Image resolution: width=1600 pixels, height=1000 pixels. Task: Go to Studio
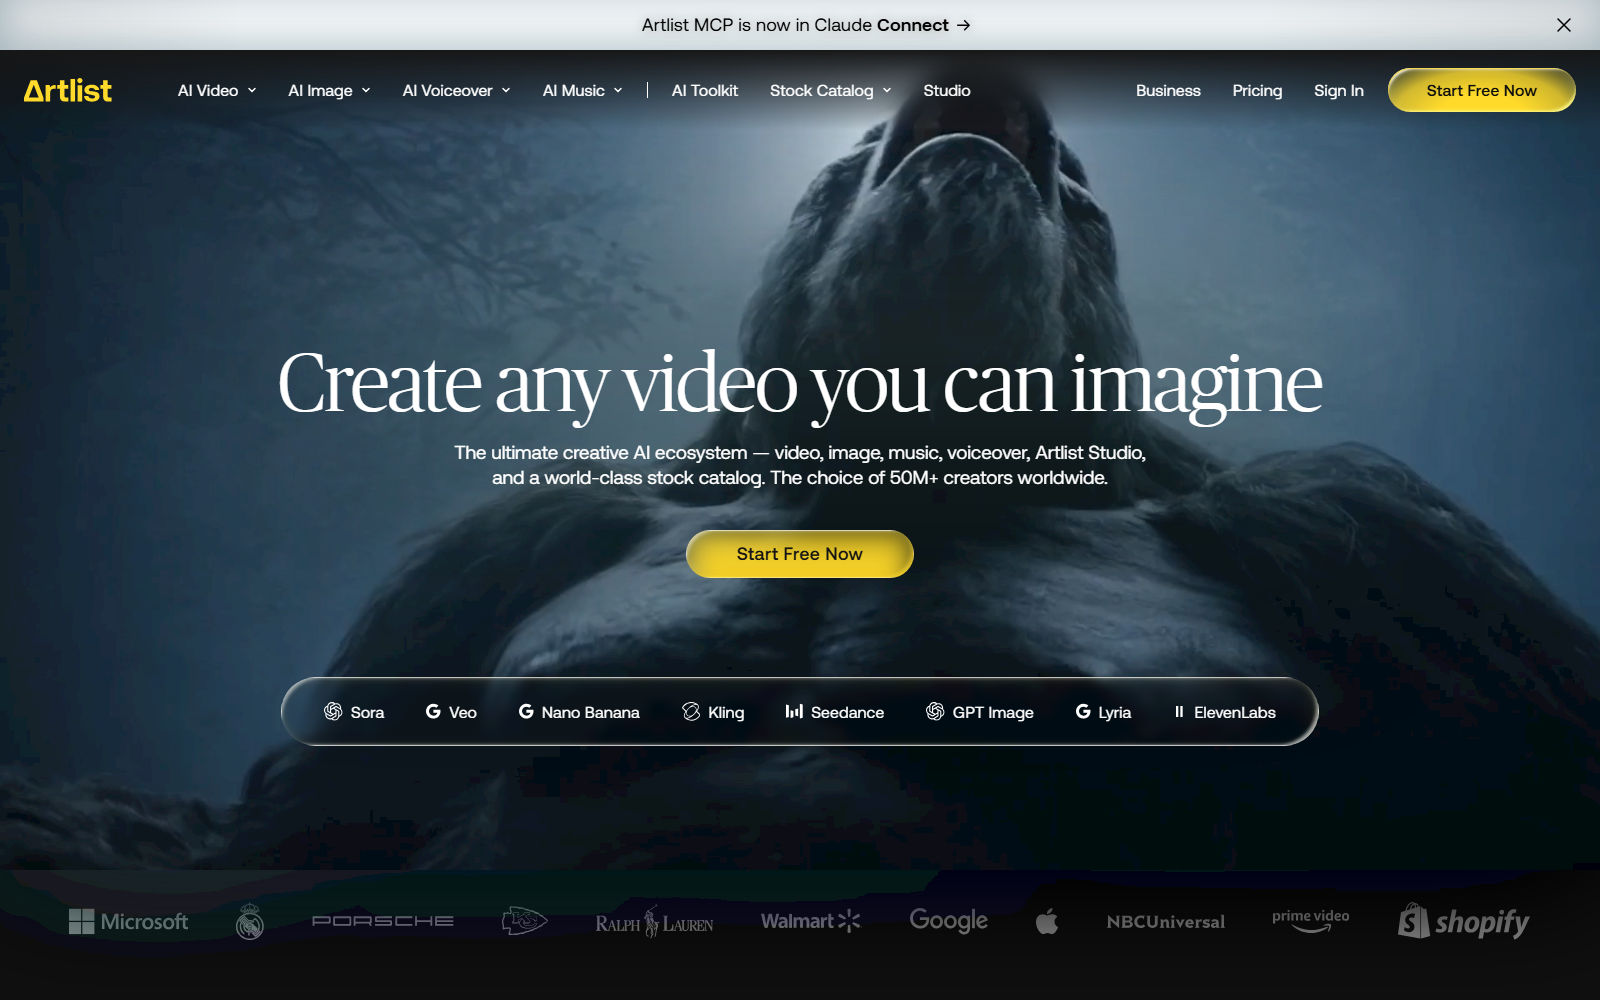(x=947, y=91)
